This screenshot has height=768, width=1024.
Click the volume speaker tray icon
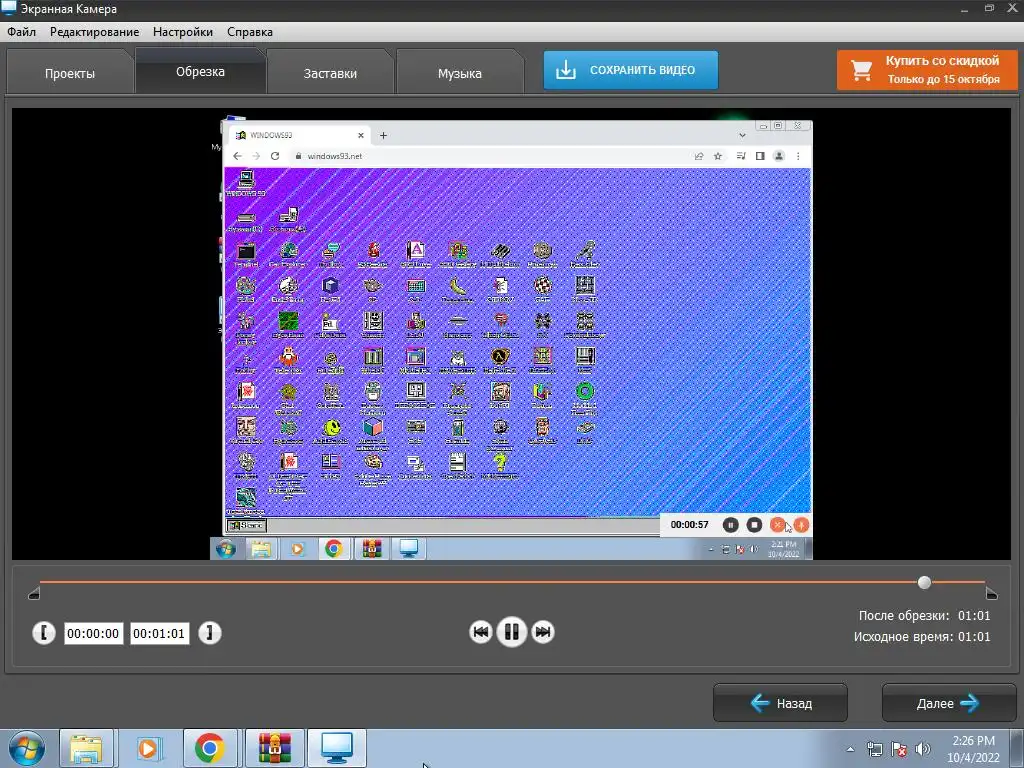coord(923,749)
